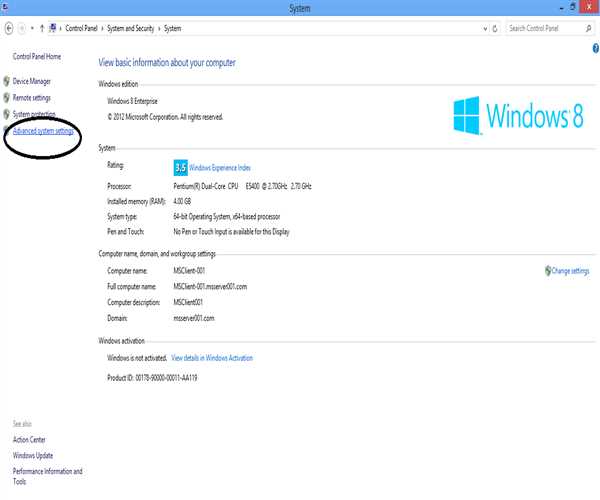
Task: Open the Windows Experience Index link
Action: [x=222, y=168]
